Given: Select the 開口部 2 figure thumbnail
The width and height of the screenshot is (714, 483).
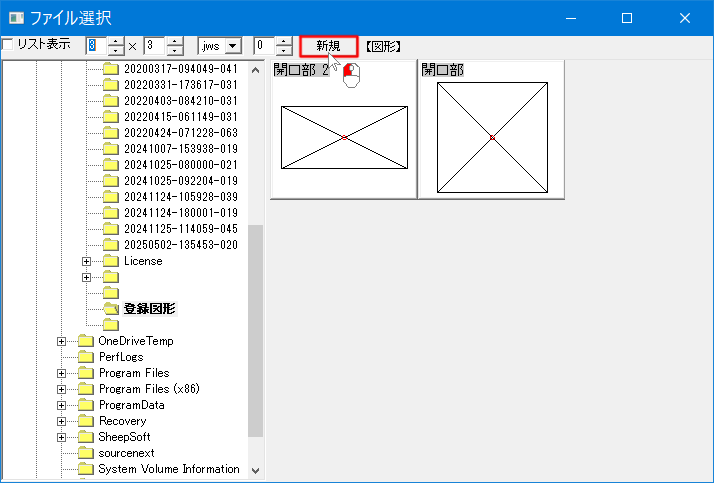Looking at the screenshot, I should (x=344, y=129).
